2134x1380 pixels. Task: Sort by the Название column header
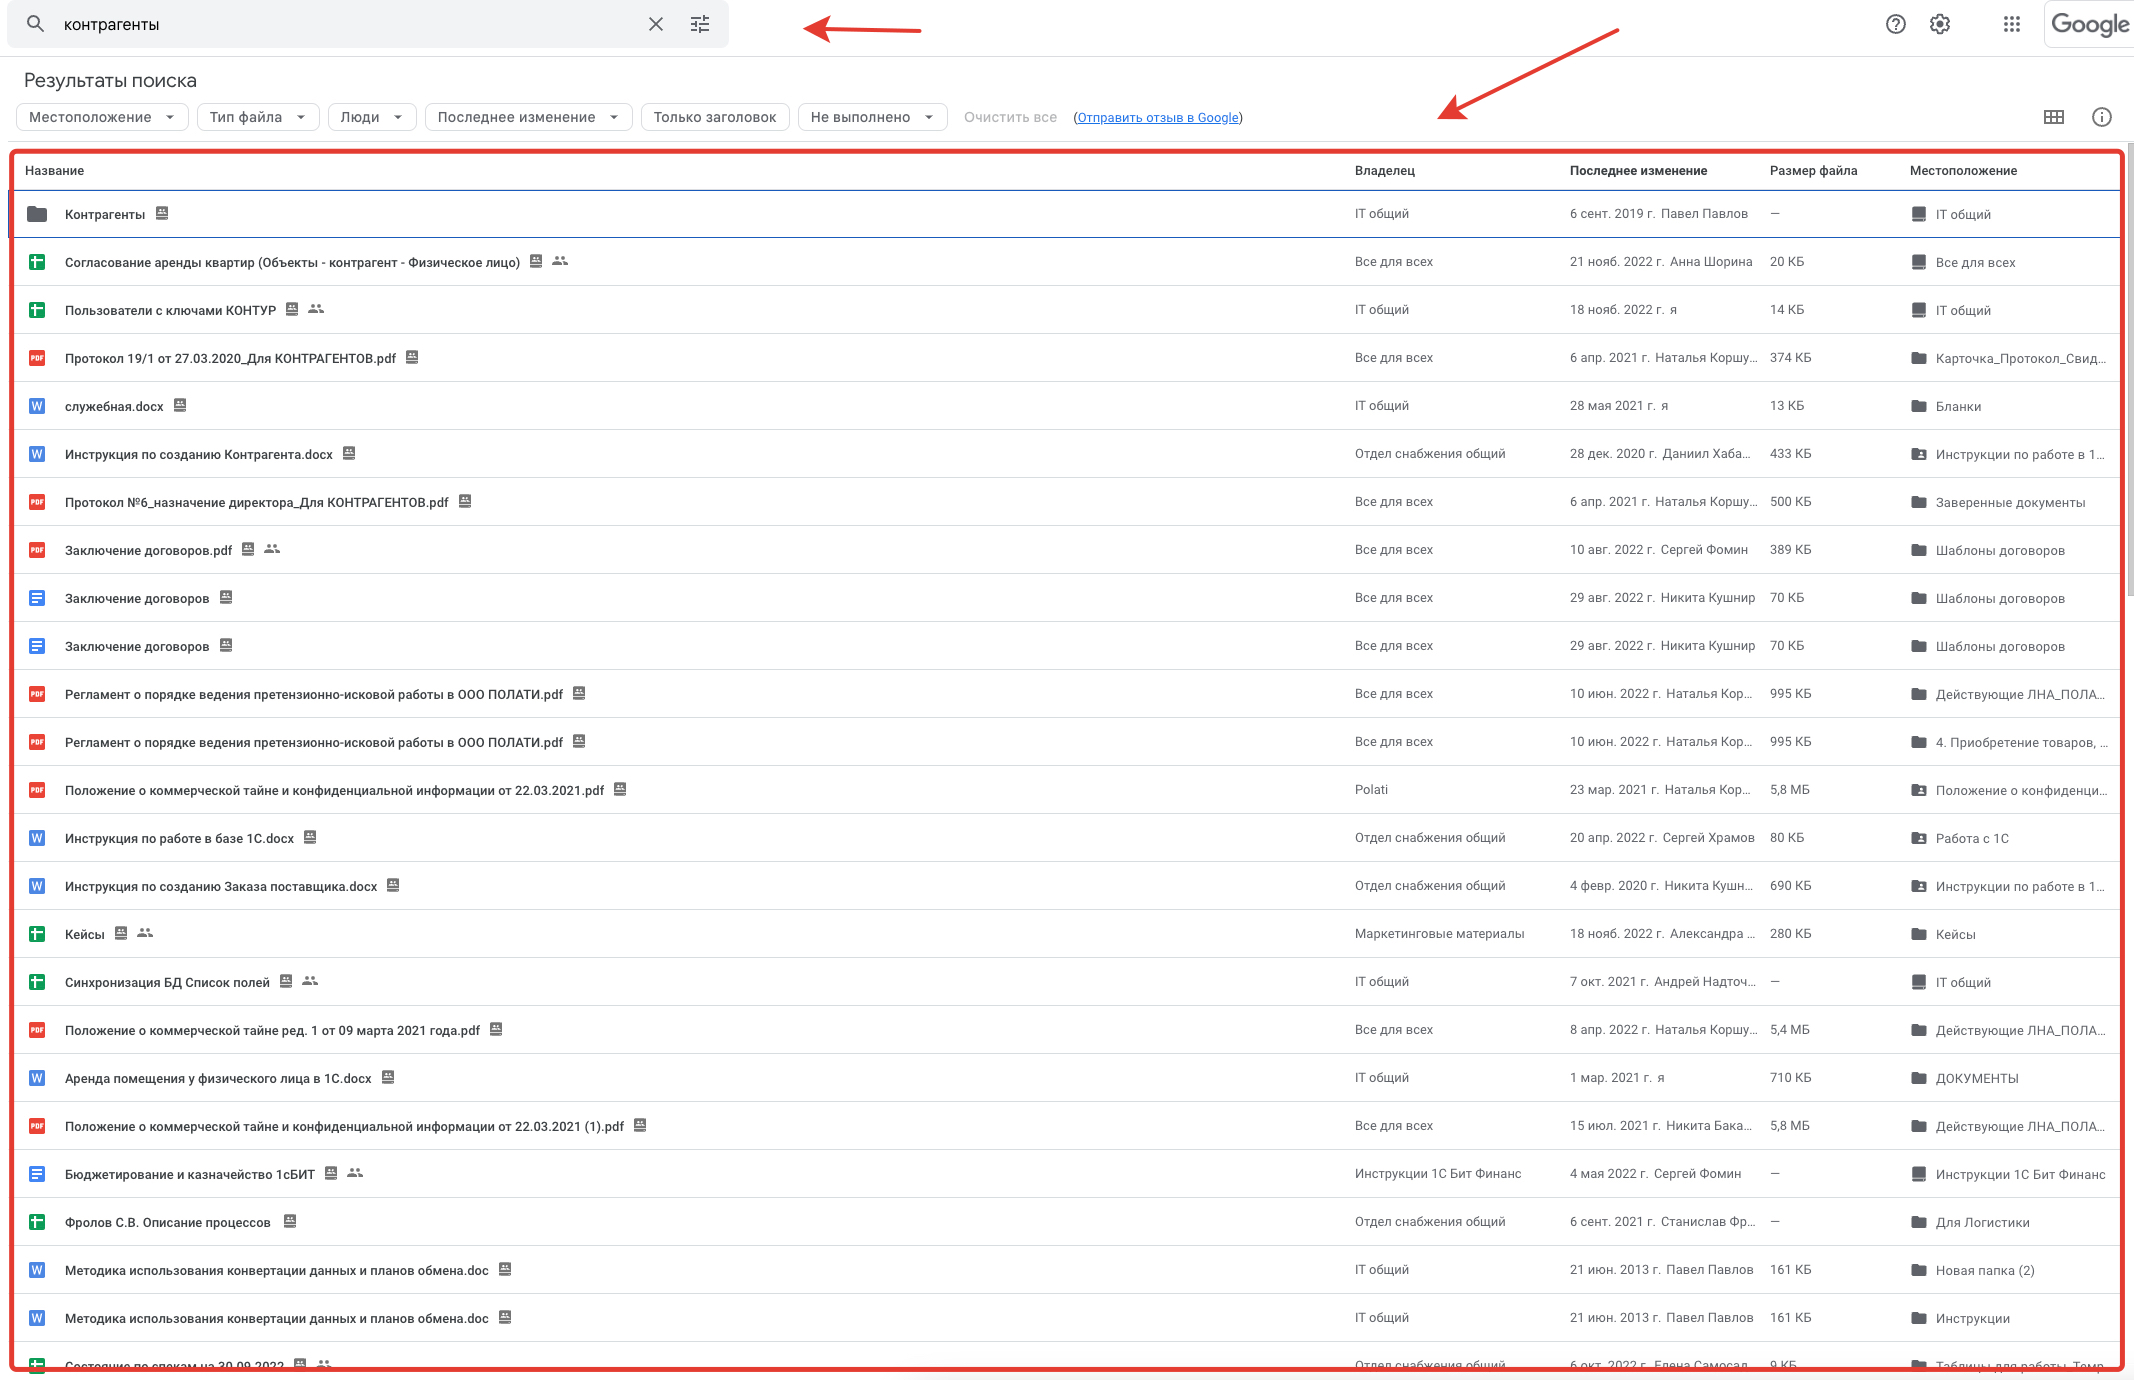[54, 171]
